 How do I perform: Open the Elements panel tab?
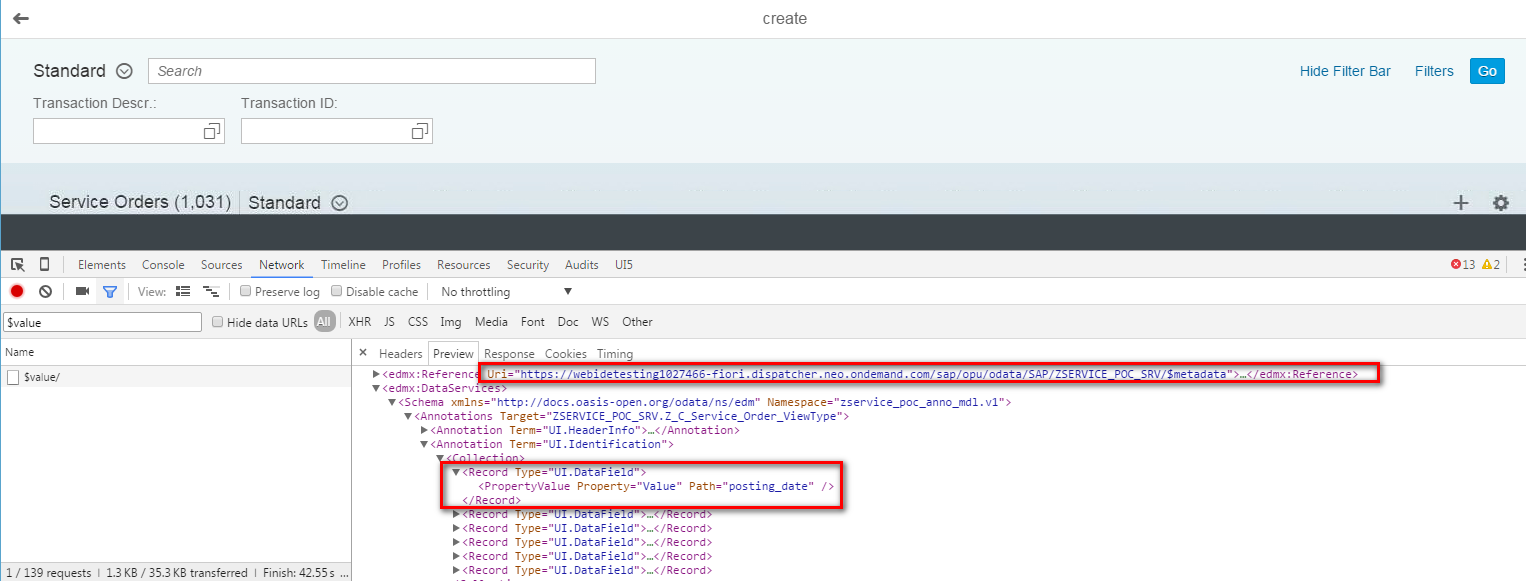102,265
